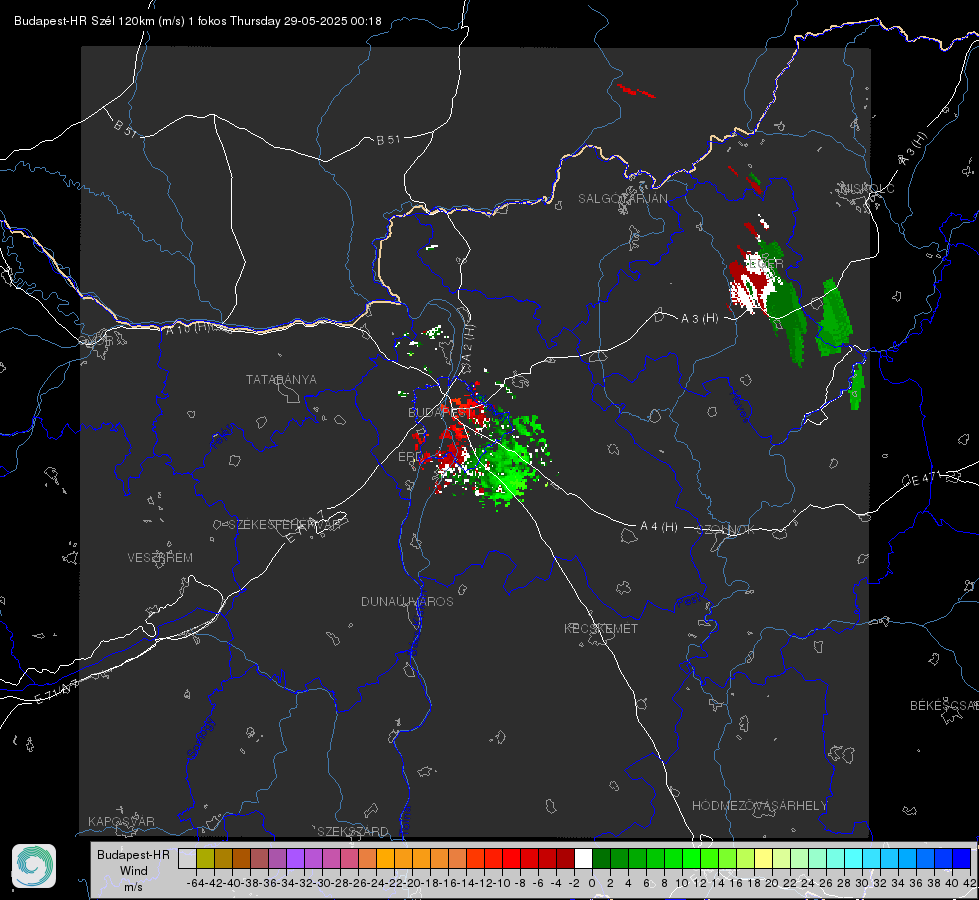Select the SZEKSZARD city label

[353, 831]
